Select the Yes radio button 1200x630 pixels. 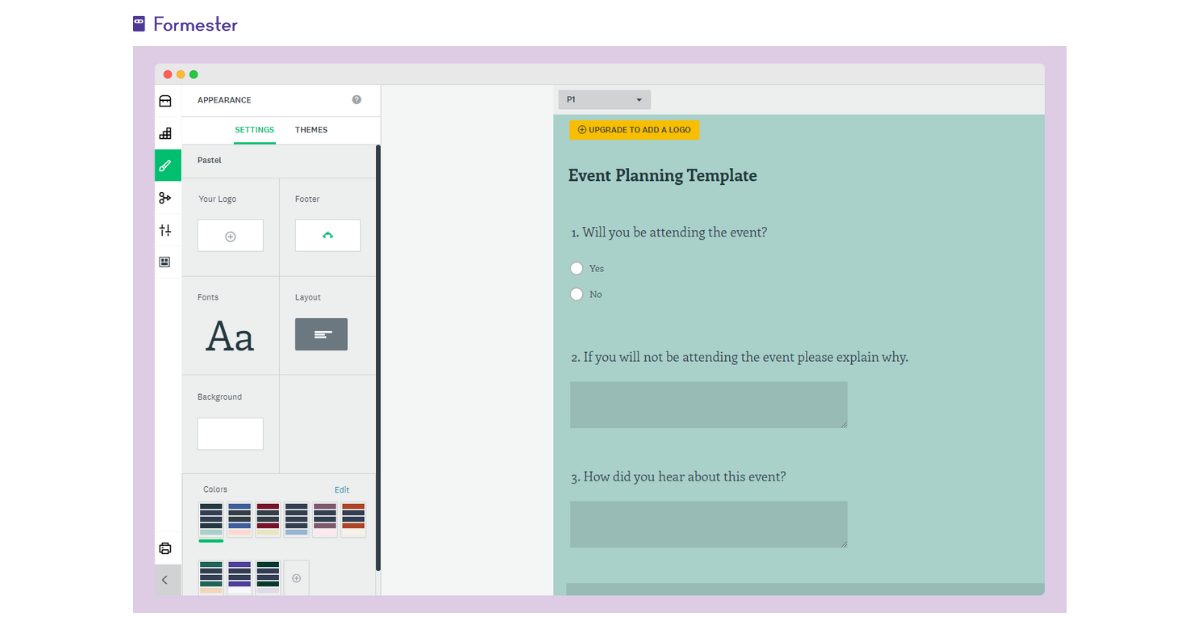tap(576, 268)
